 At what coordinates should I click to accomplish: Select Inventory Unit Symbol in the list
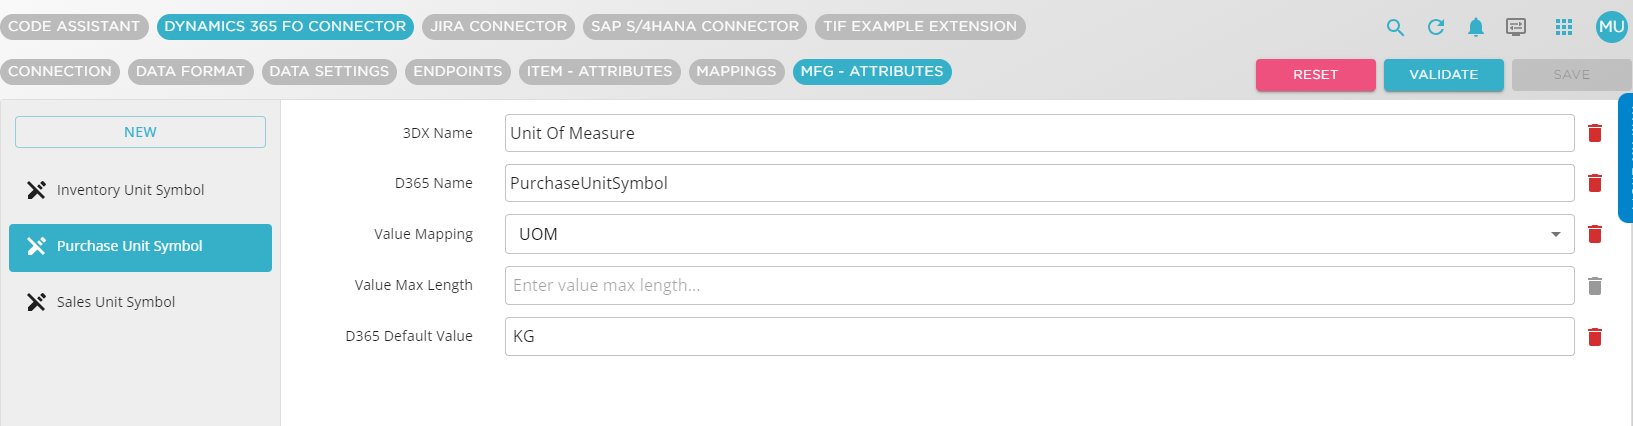click(x=130, y=190)
